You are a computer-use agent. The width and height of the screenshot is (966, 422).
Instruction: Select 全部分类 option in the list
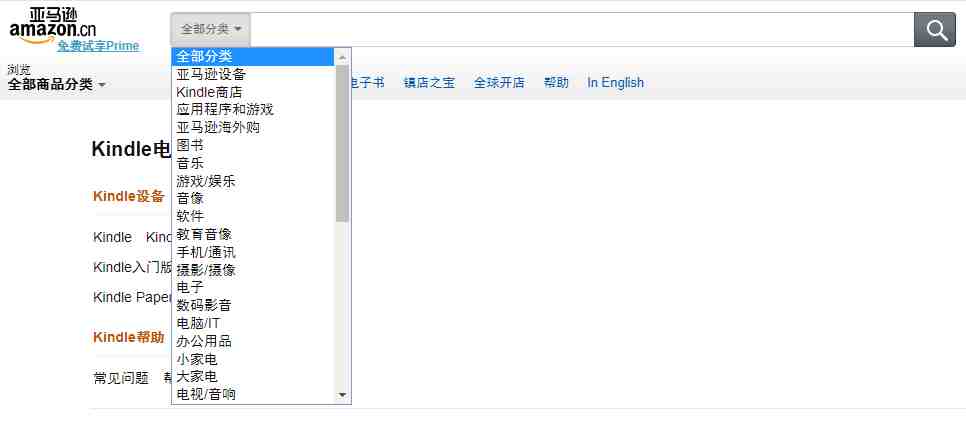[x=254, y=57]
